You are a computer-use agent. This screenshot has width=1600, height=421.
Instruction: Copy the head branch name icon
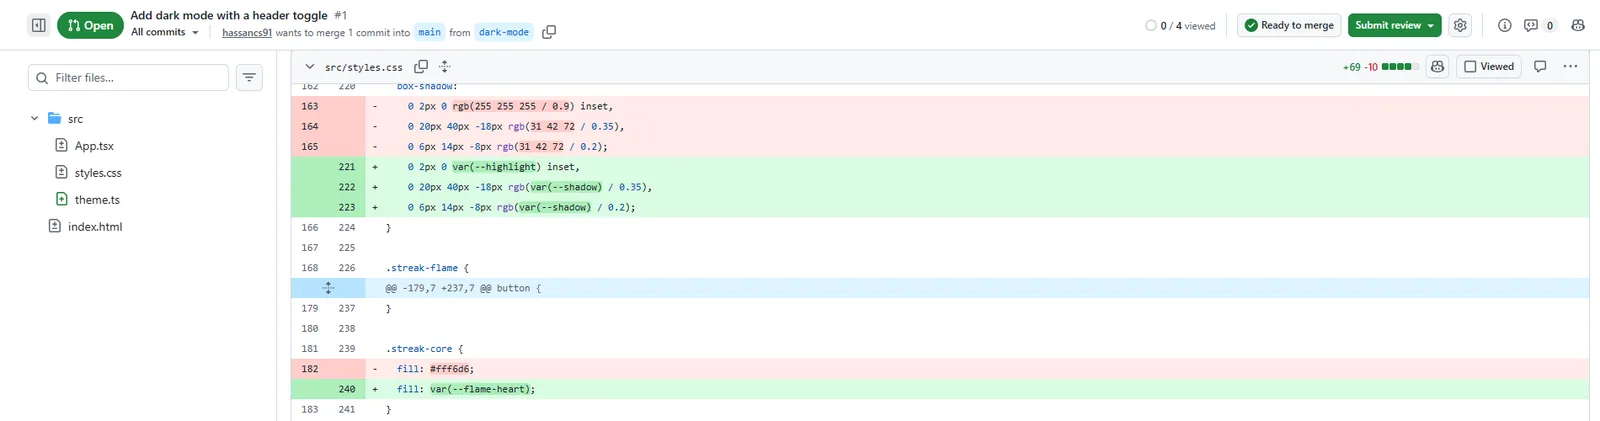click(549, 32)
